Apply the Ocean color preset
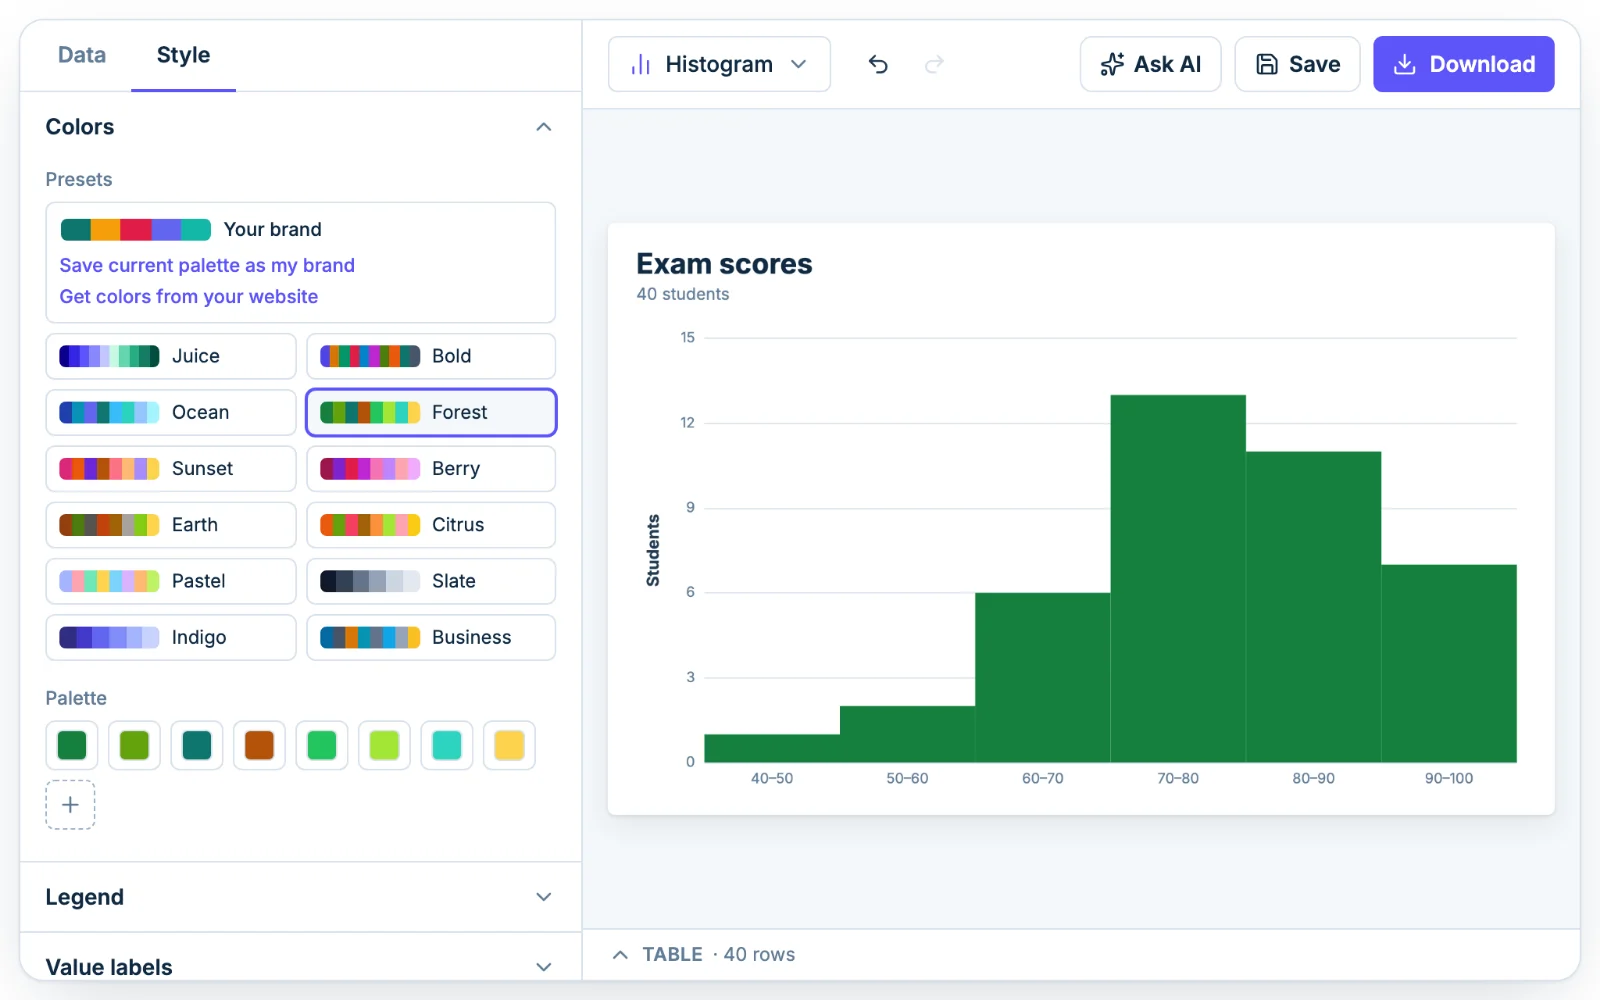Viewport: 1600px width, 1000px height. [171, 412]
